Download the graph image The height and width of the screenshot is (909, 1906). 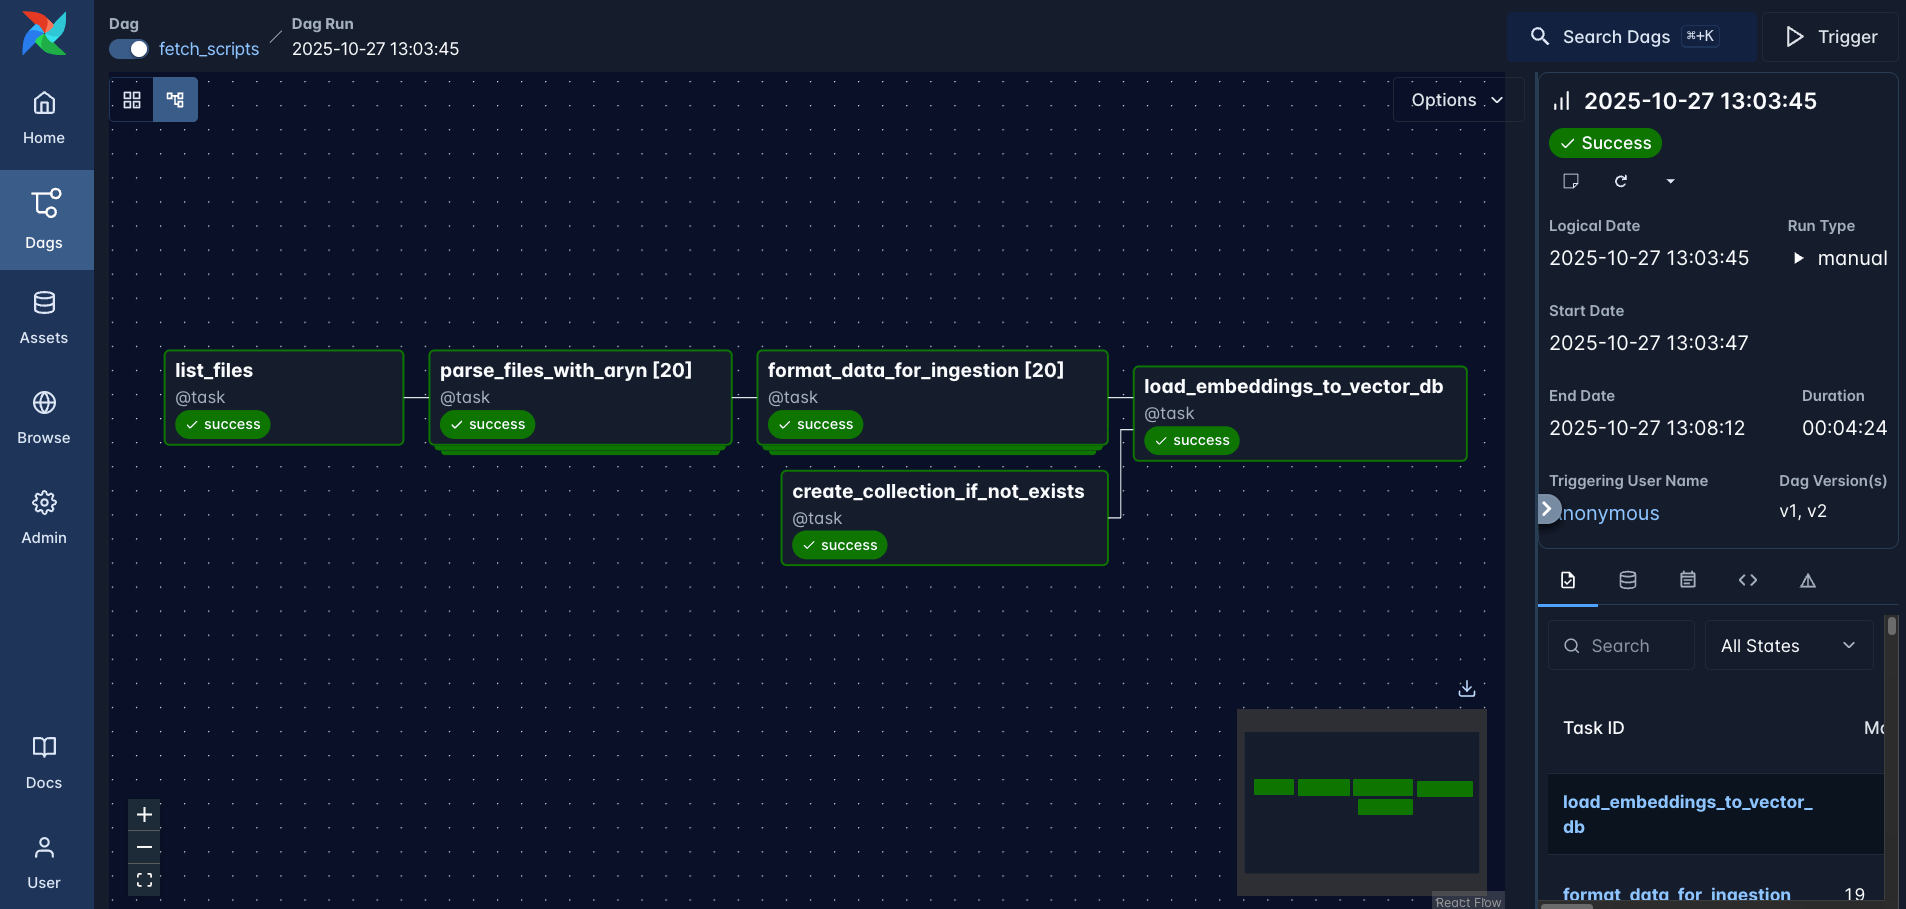tap(1466, 689)
